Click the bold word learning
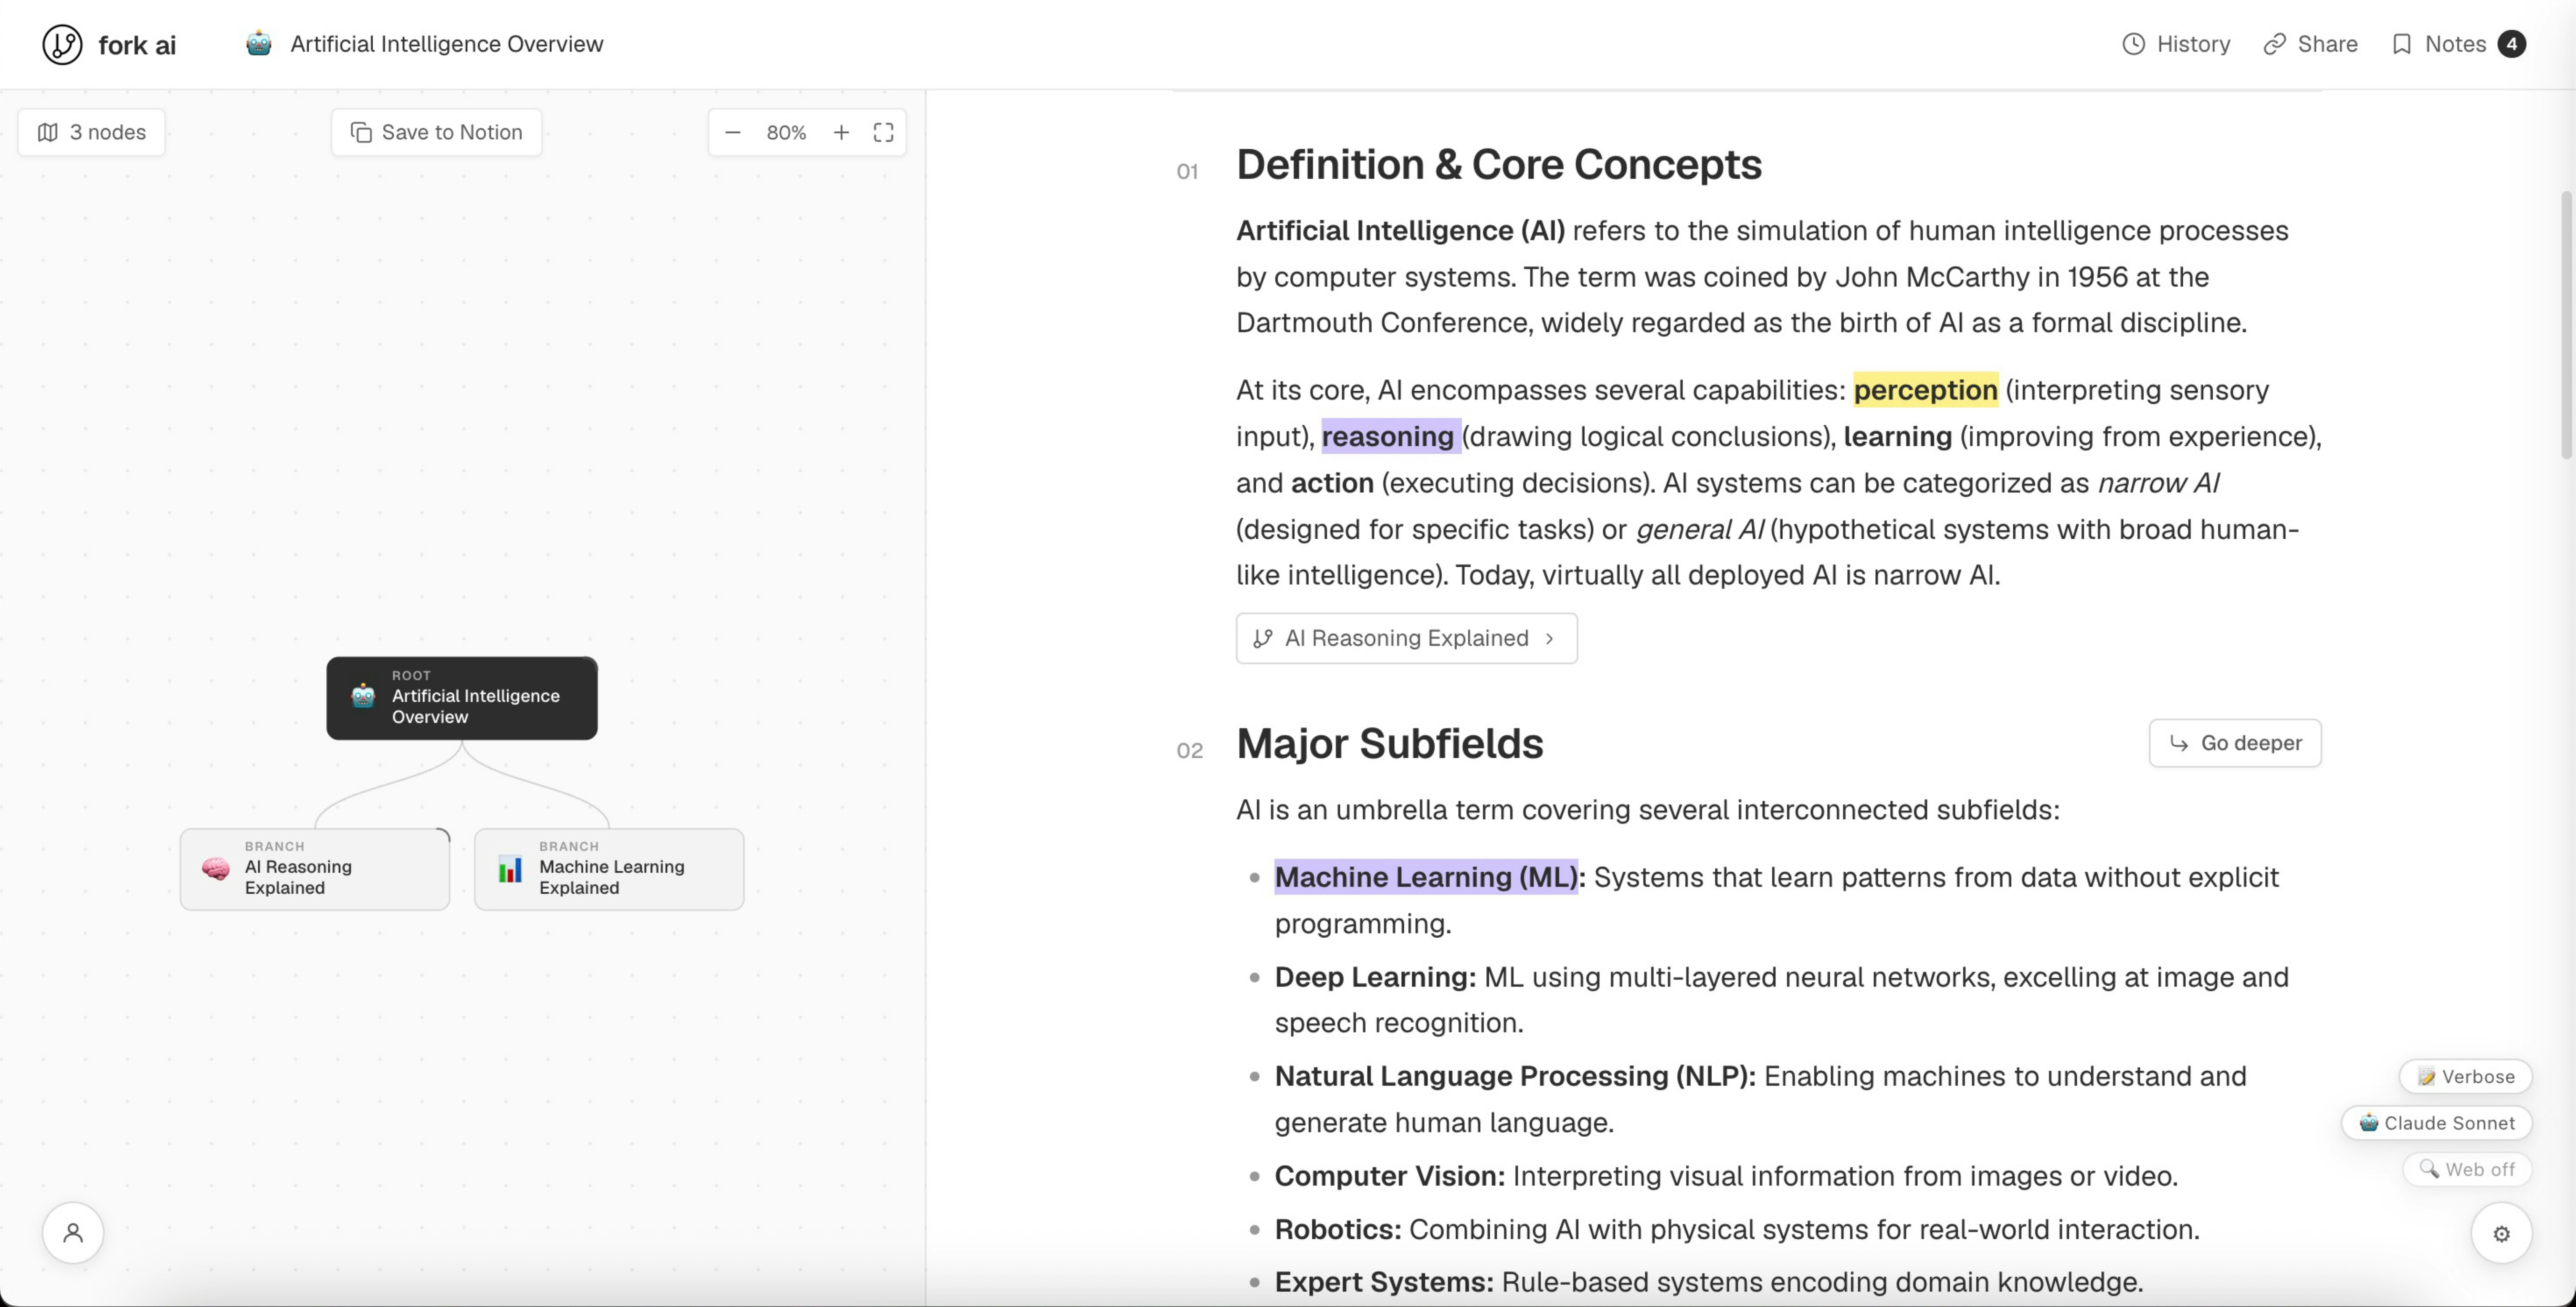 (x=1897, y=437)
